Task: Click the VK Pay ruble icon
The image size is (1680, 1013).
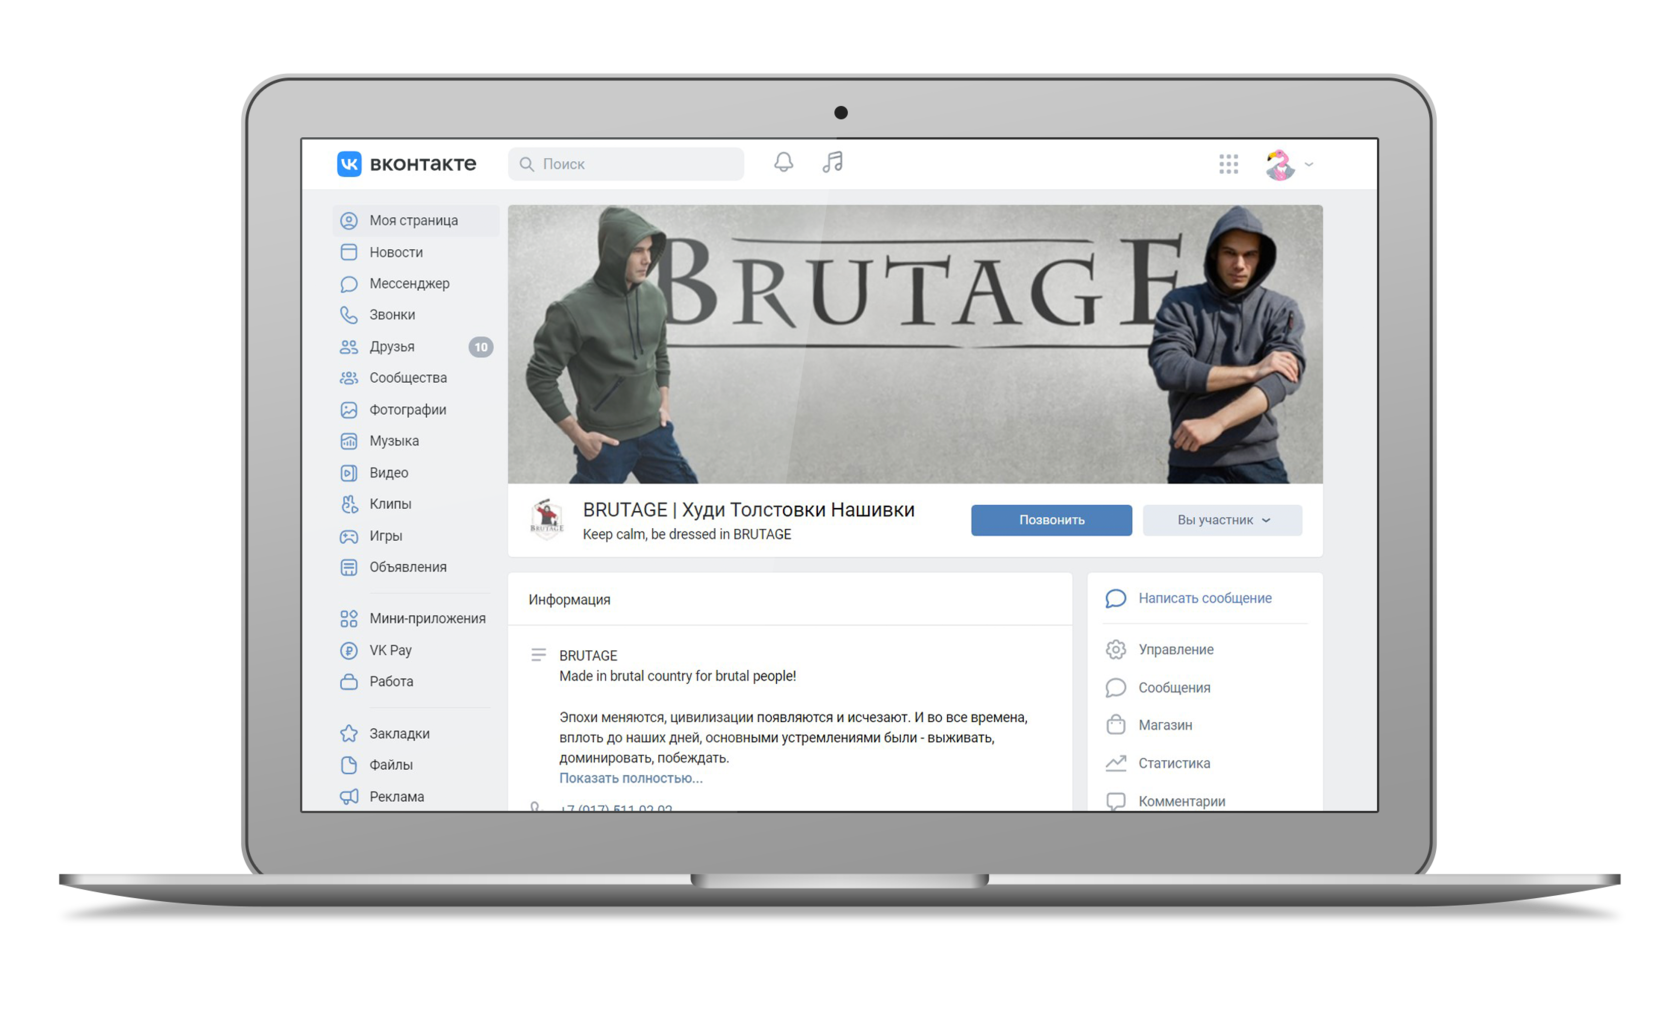Action: [349, 651]
